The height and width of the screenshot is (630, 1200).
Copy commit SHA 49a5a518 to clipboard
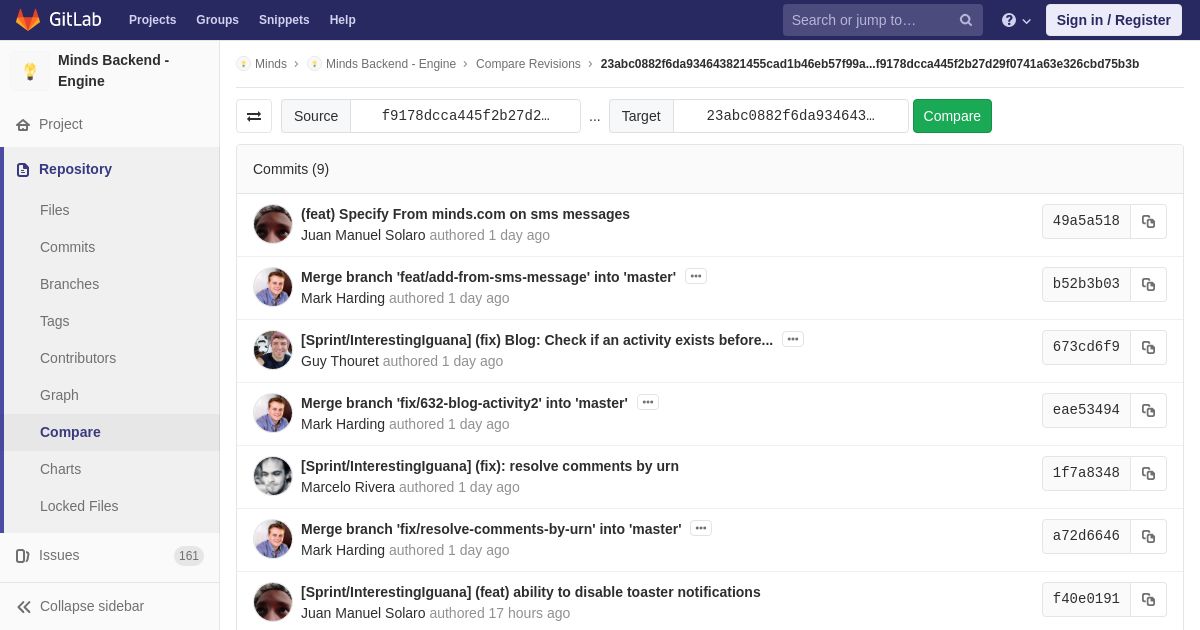[x=1148, y=221]
